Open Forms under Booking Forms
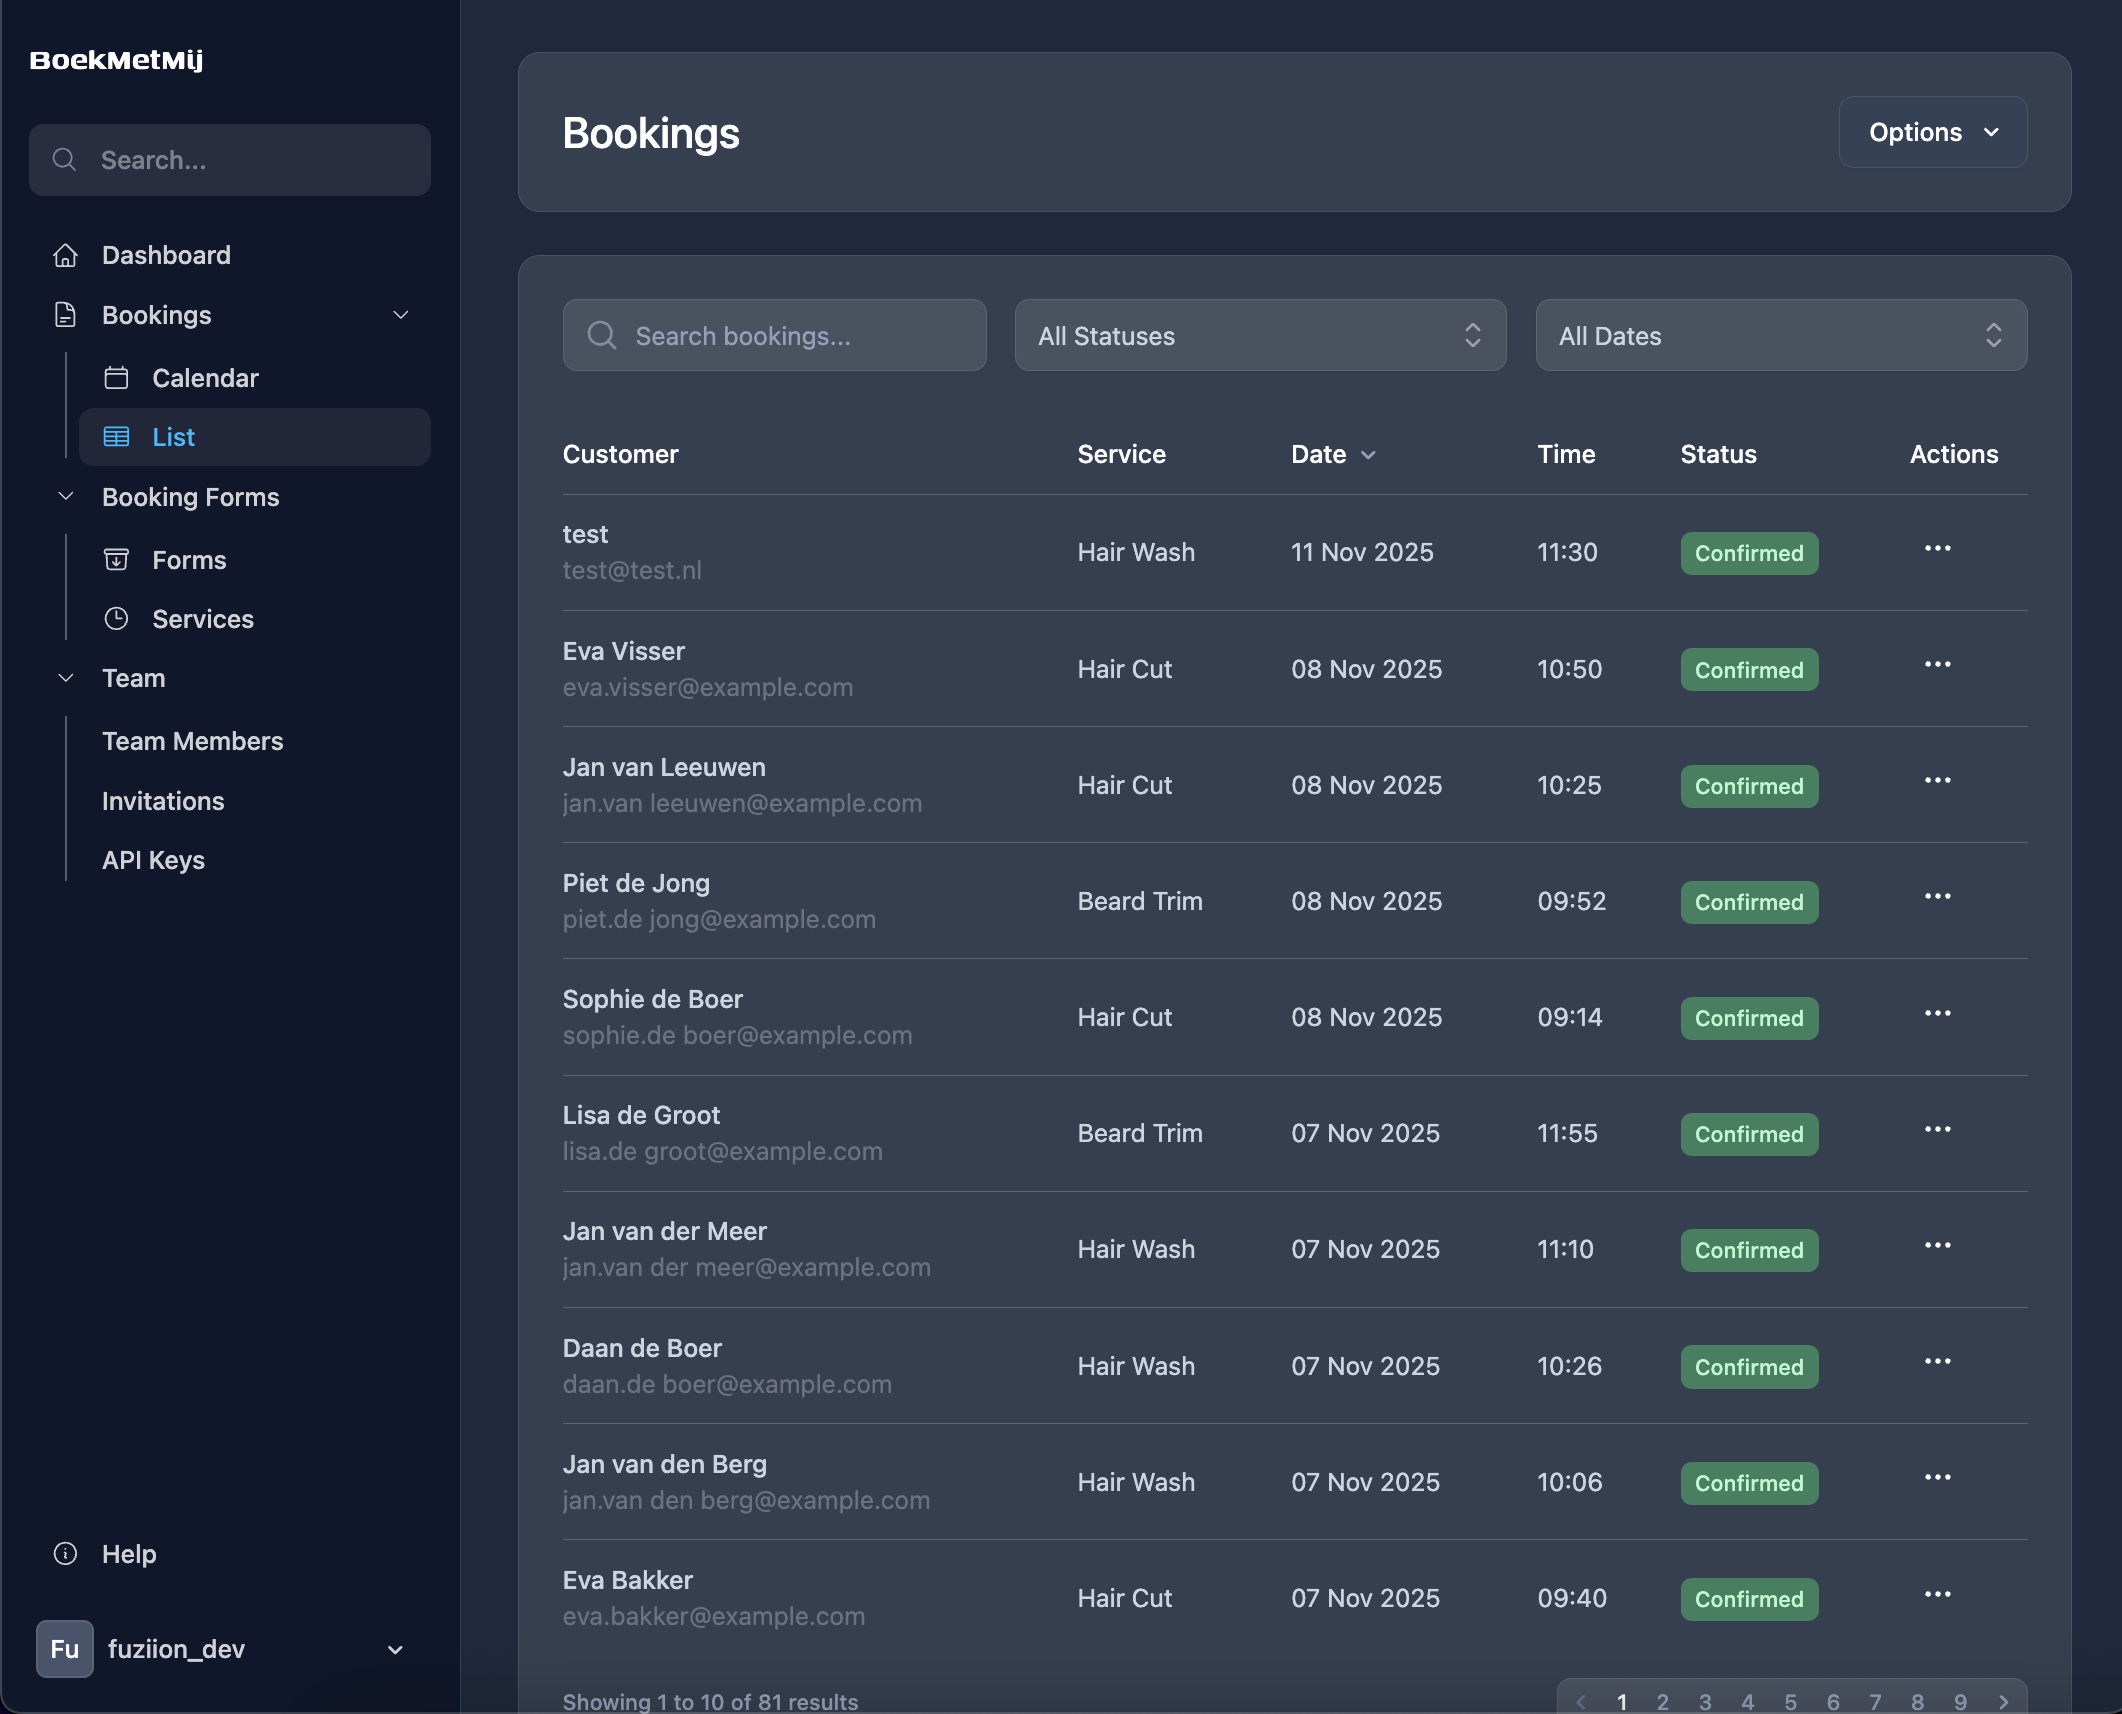The image size is (2122, 1714). 188,560
